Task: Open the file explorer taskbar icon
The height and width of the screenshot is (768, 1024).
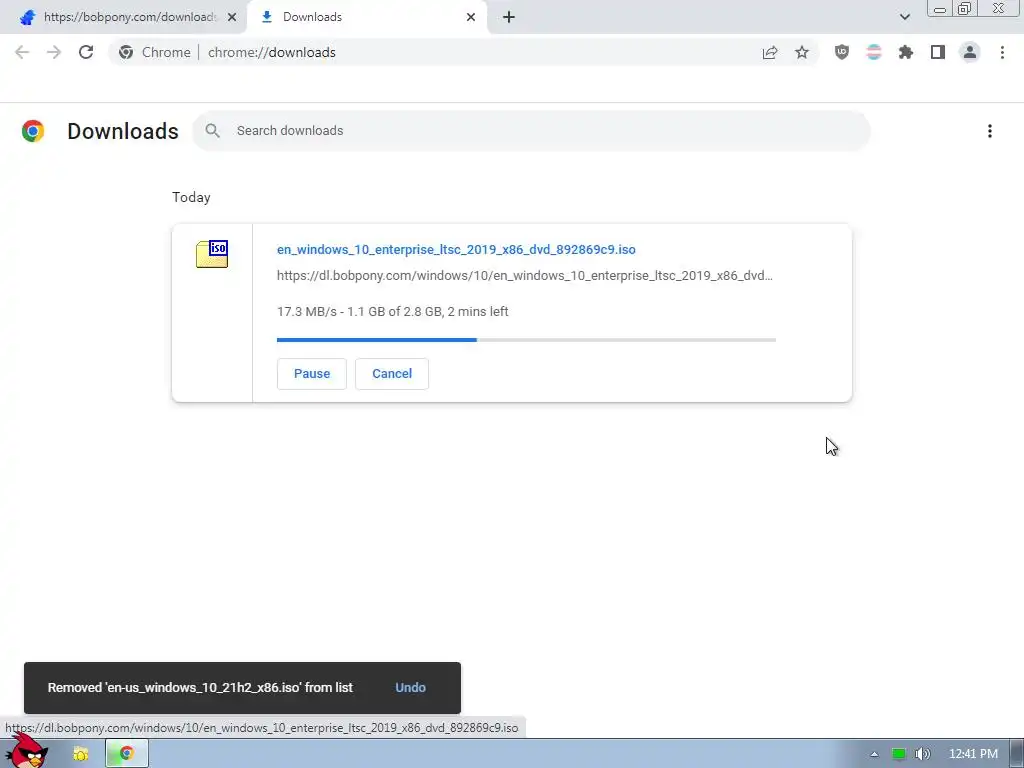Action: click(80, 754)
